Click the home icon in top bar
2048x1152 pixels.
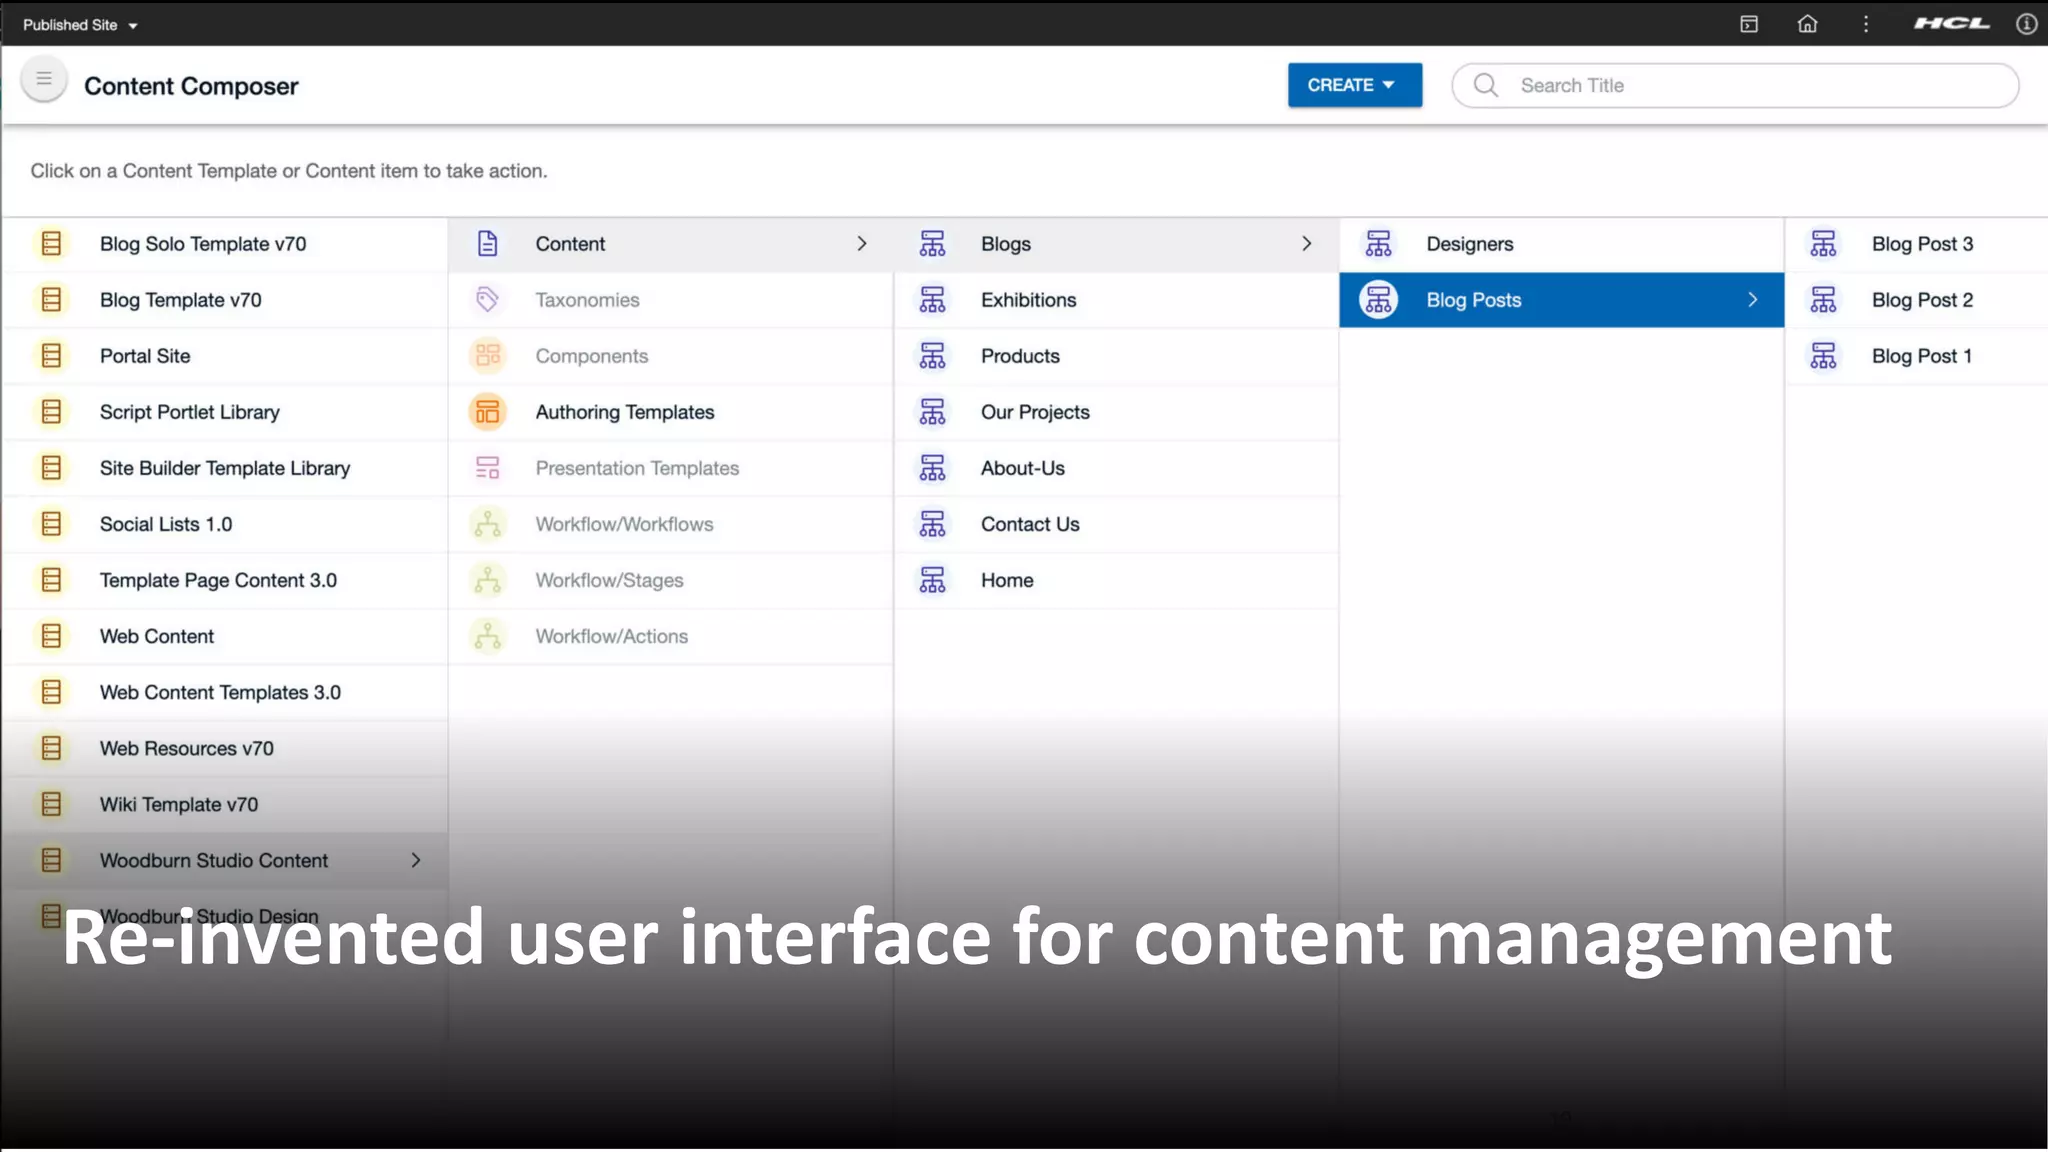(x=1807, y=24)
